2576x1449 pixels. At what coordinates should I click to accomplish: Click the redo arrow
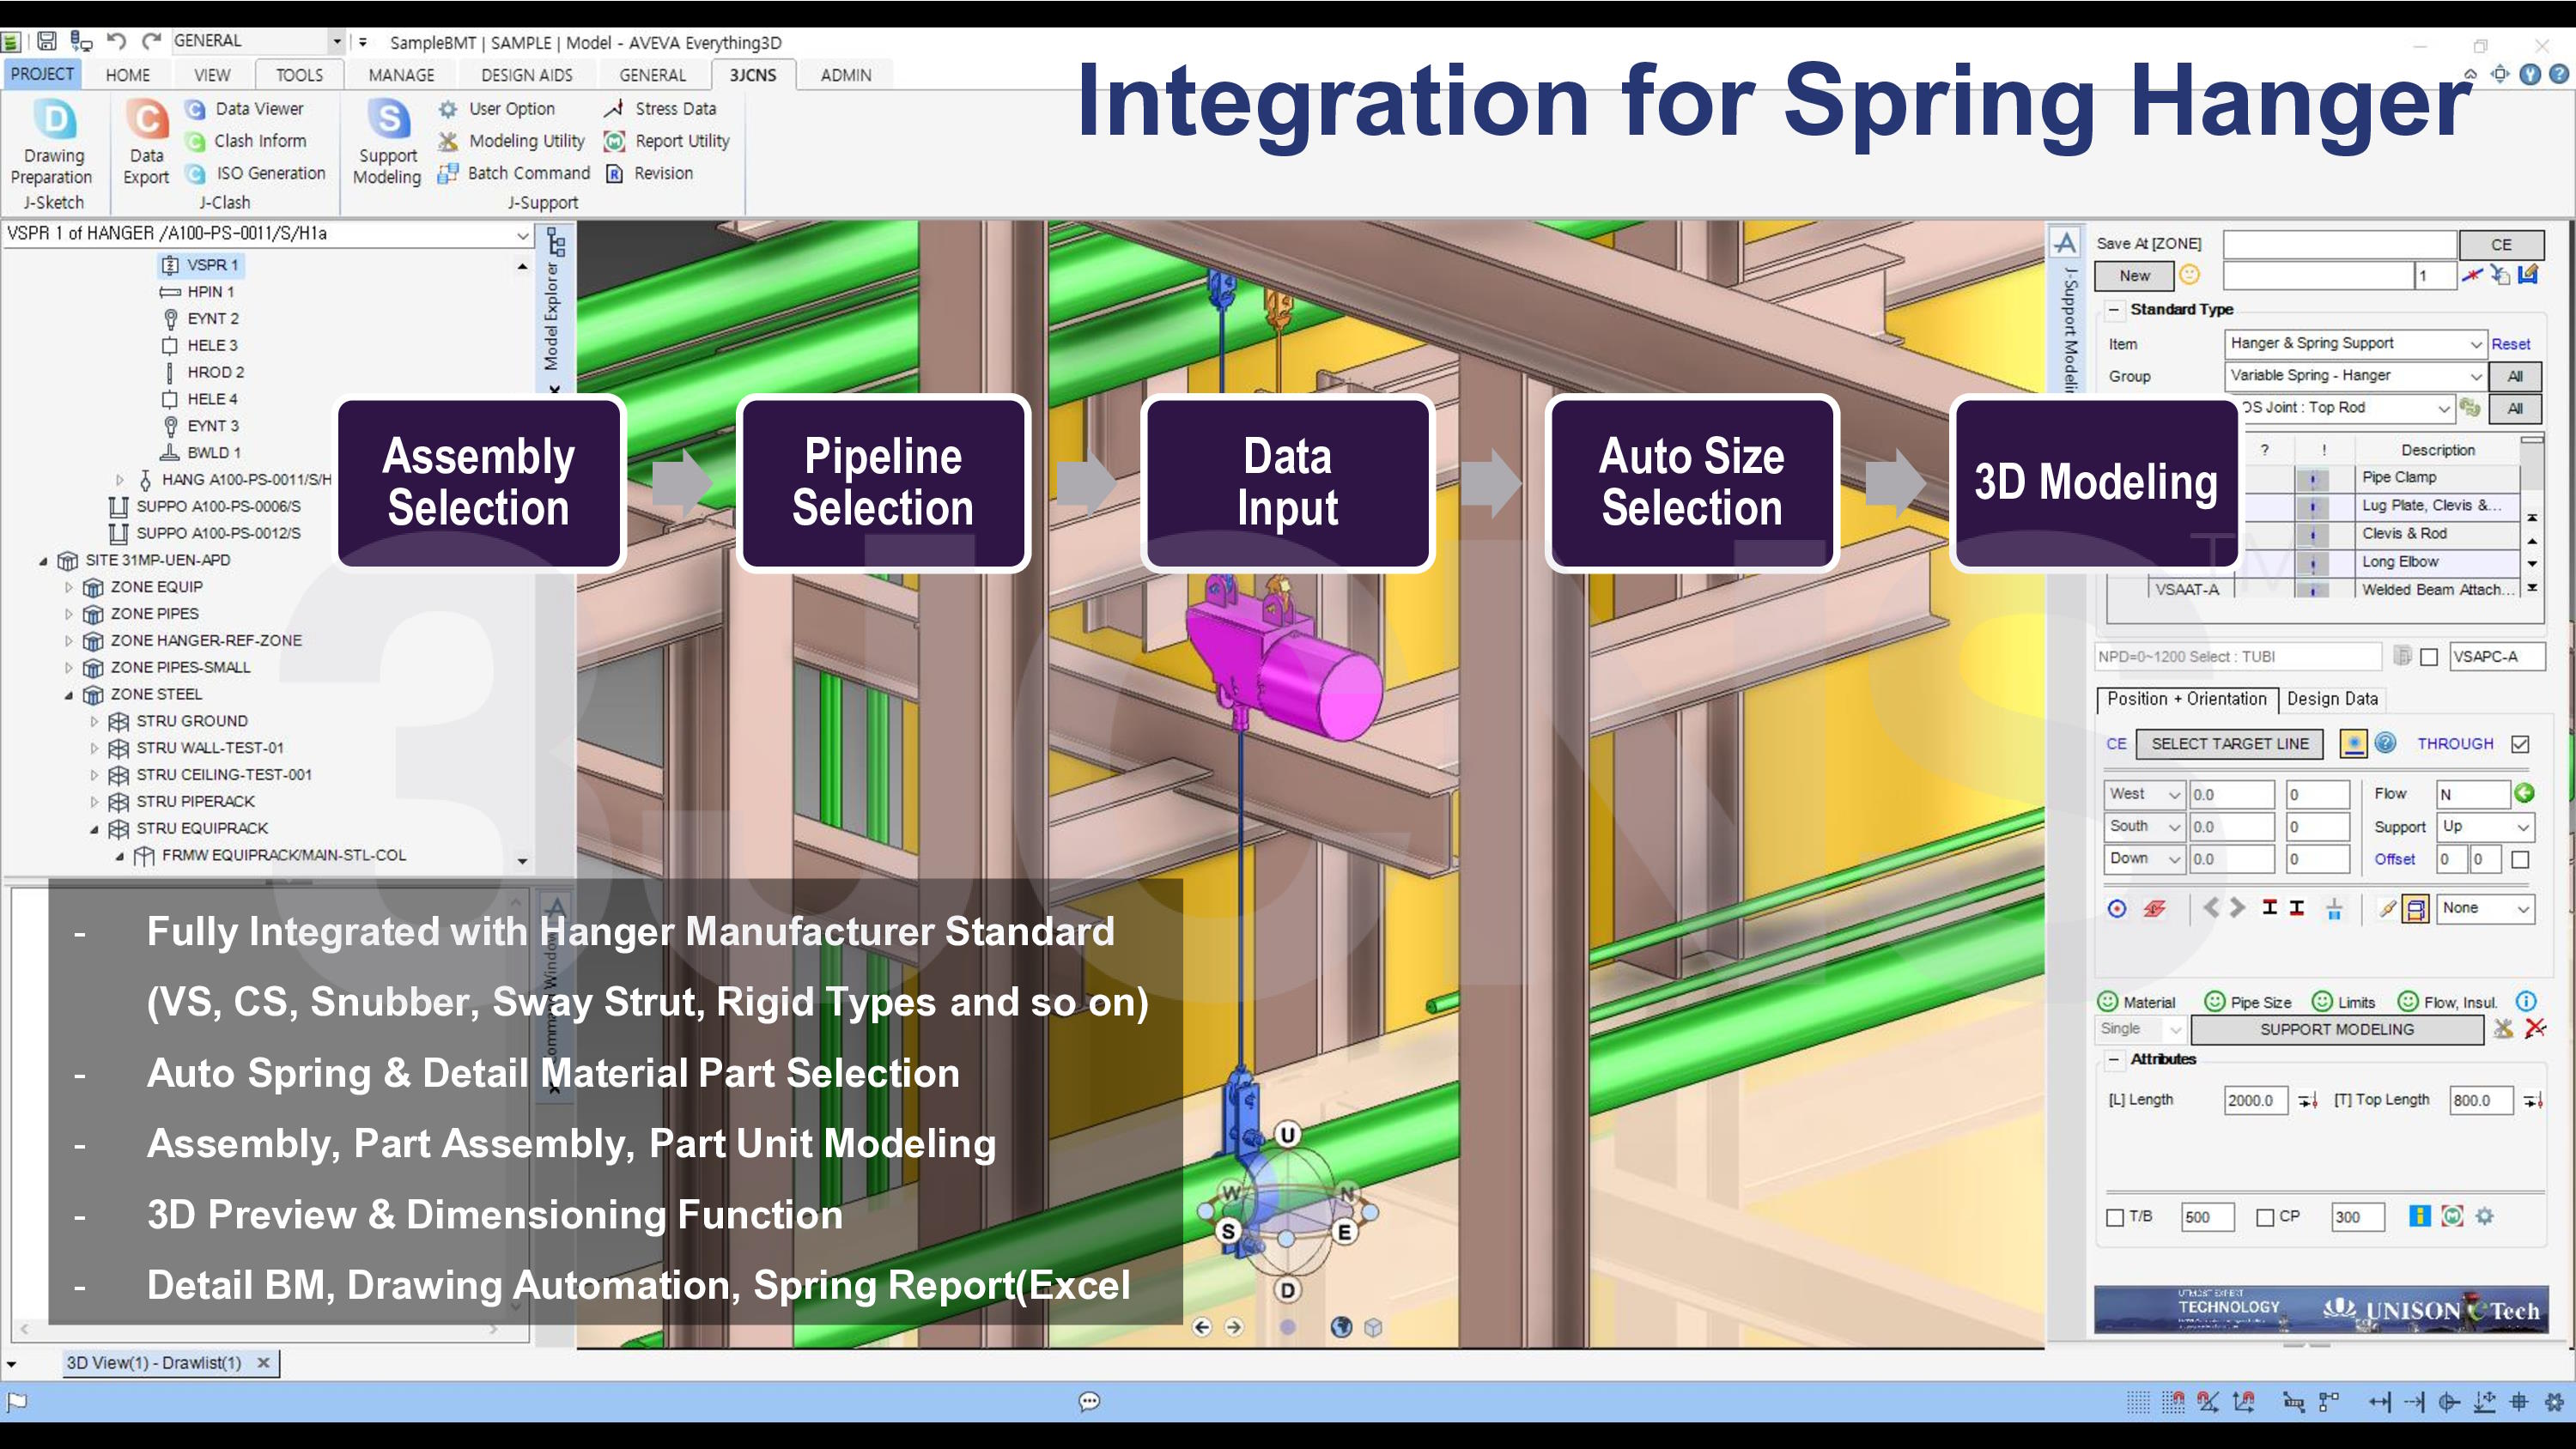152,41
